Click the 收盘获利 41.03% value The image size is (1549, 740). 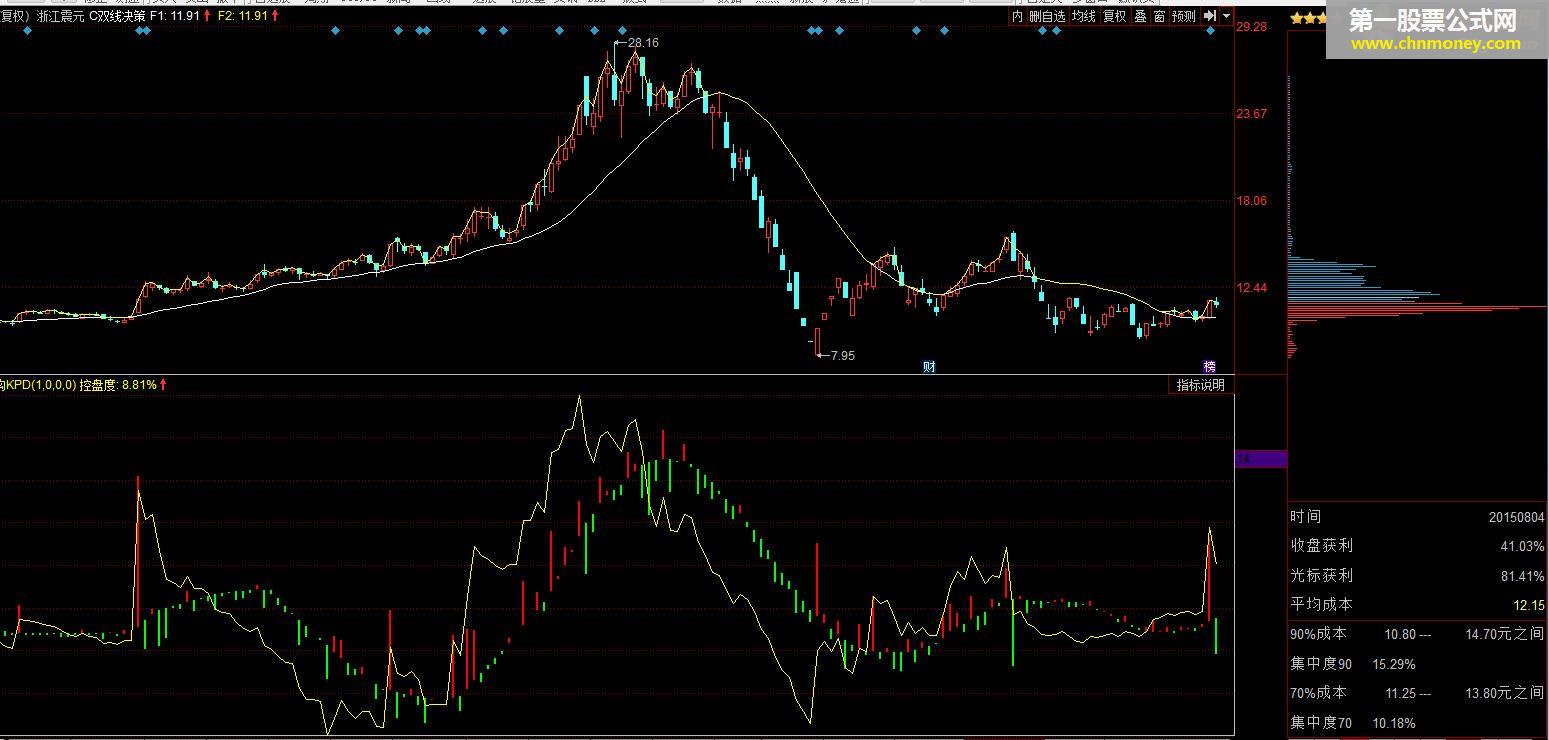tap(1522, 546)
